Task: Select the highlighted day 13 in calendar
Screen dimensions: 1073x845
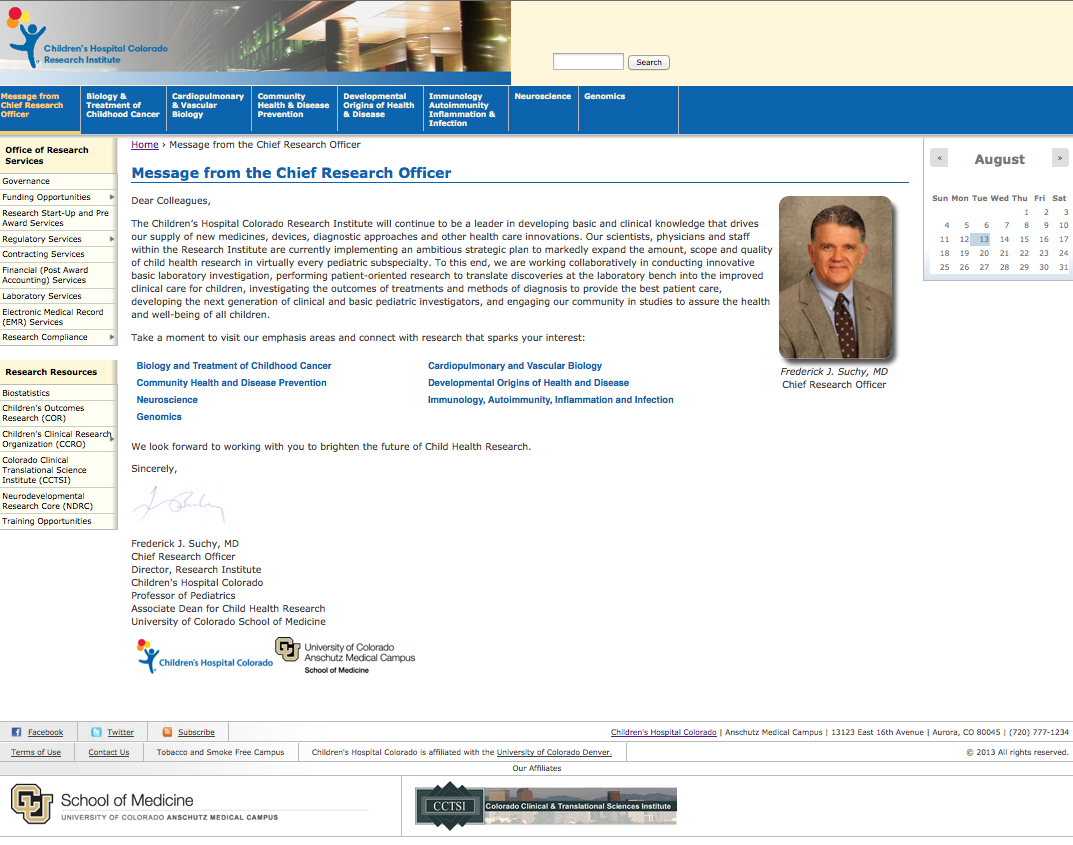Action: 981,239
